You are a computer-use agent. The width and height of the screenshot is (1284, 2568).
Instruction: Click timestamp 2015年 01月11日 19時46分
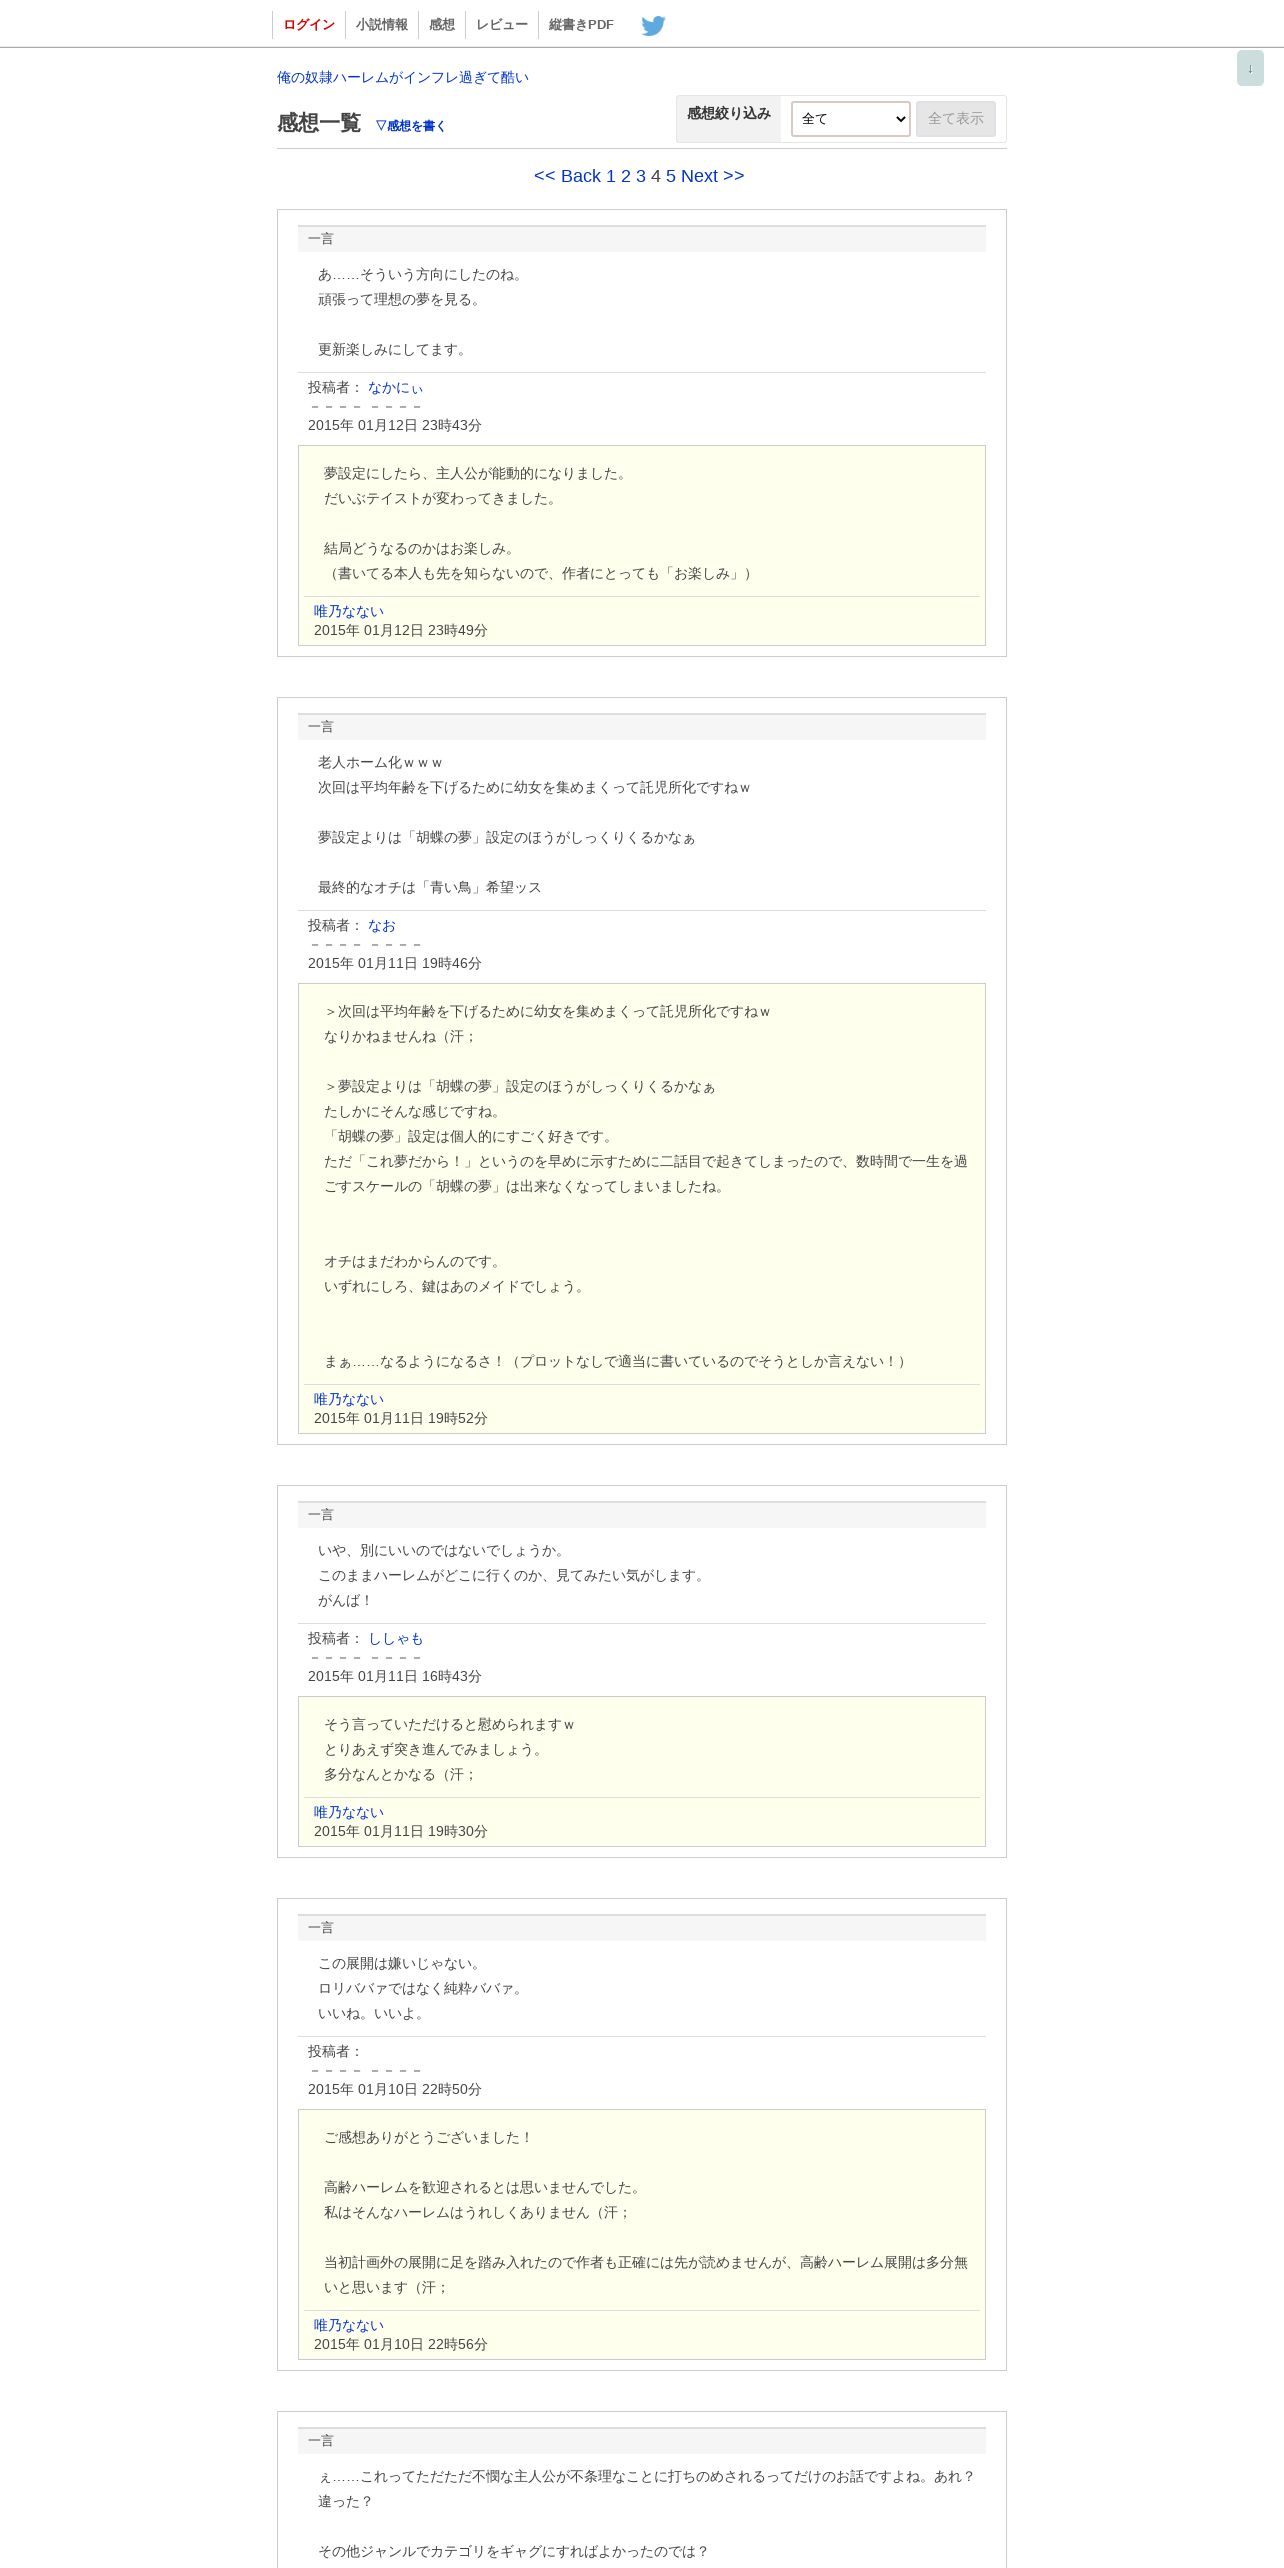coord(395,963)
